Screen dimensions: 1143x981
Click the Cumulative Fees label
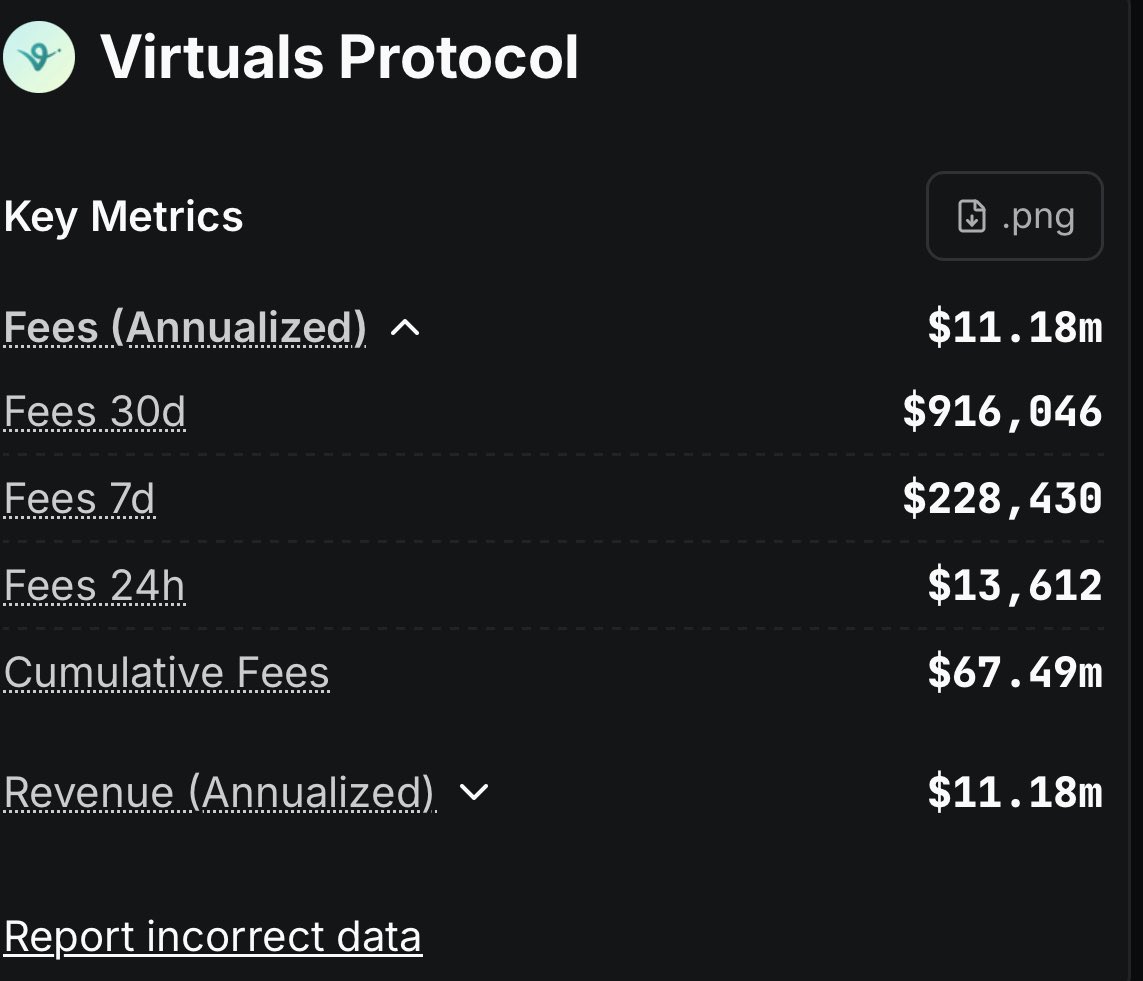click(167, 672)
